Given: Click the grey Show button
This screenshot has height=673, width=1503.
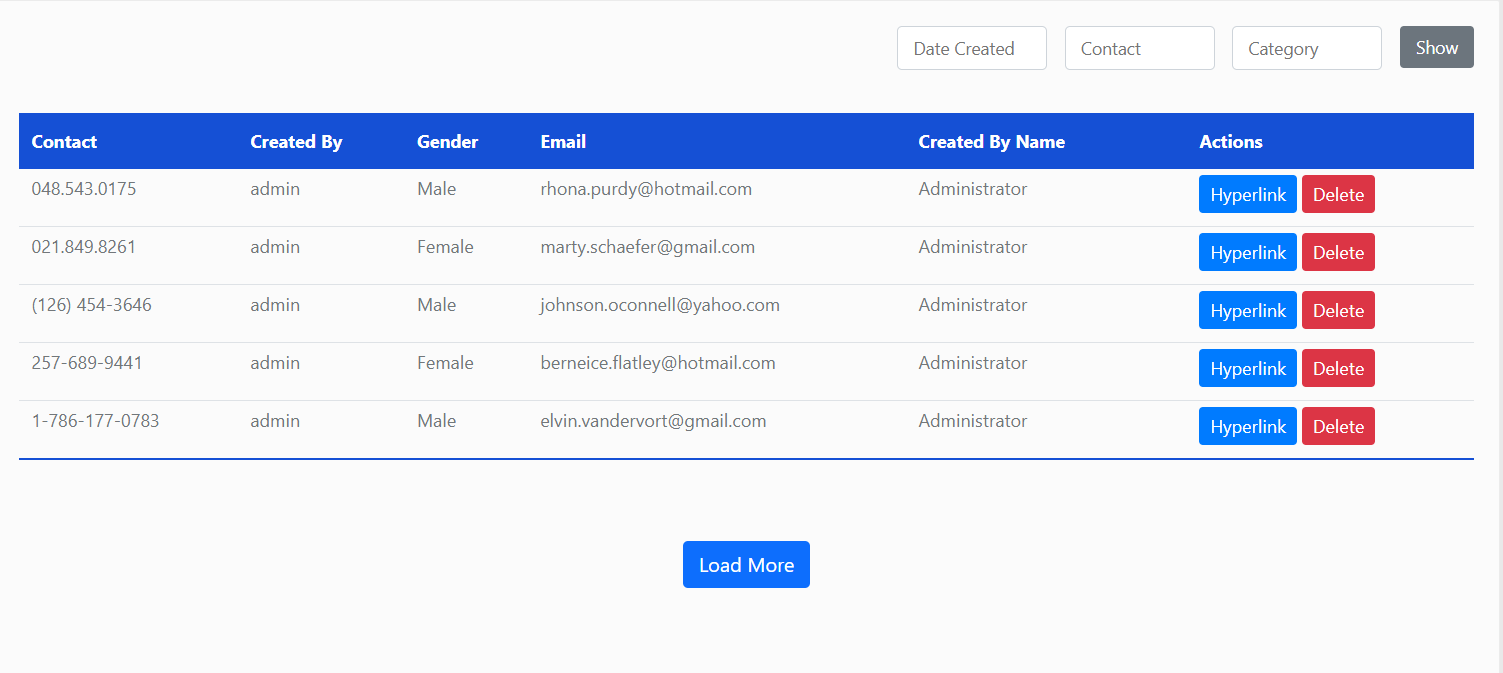Looking at the screenshot, I should coord(1436,47).
